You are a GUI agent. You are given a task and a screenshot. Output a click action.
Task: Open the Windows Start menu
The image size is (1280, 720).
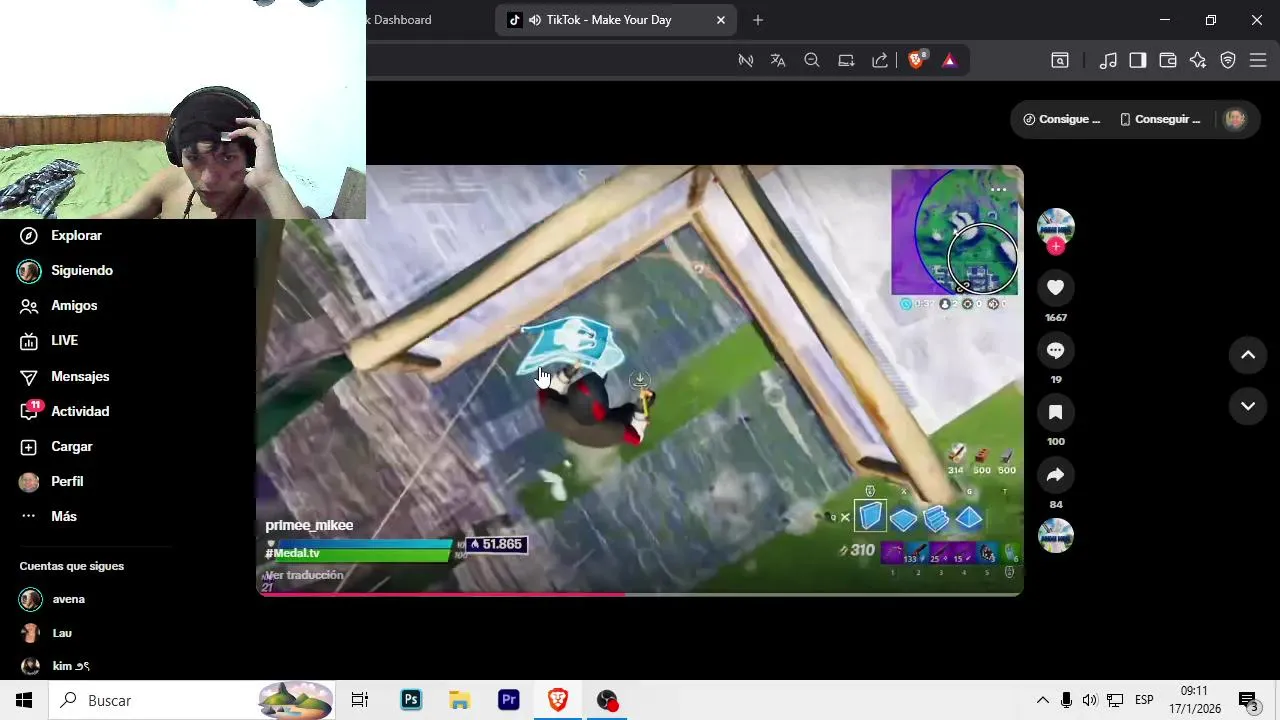tap(24, 700)
